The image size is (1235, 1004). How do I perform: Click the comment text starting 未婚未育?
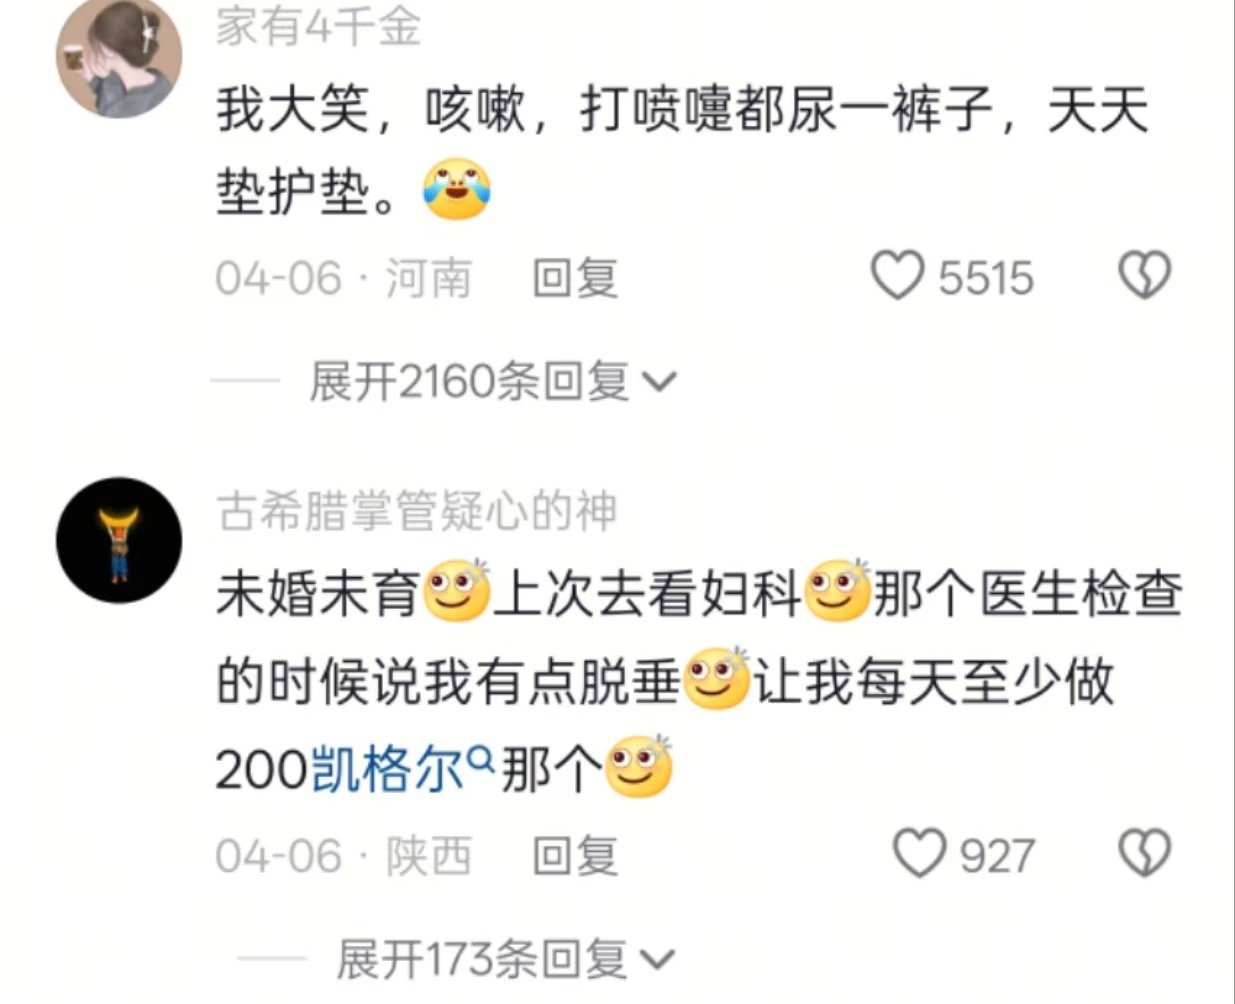699,683
